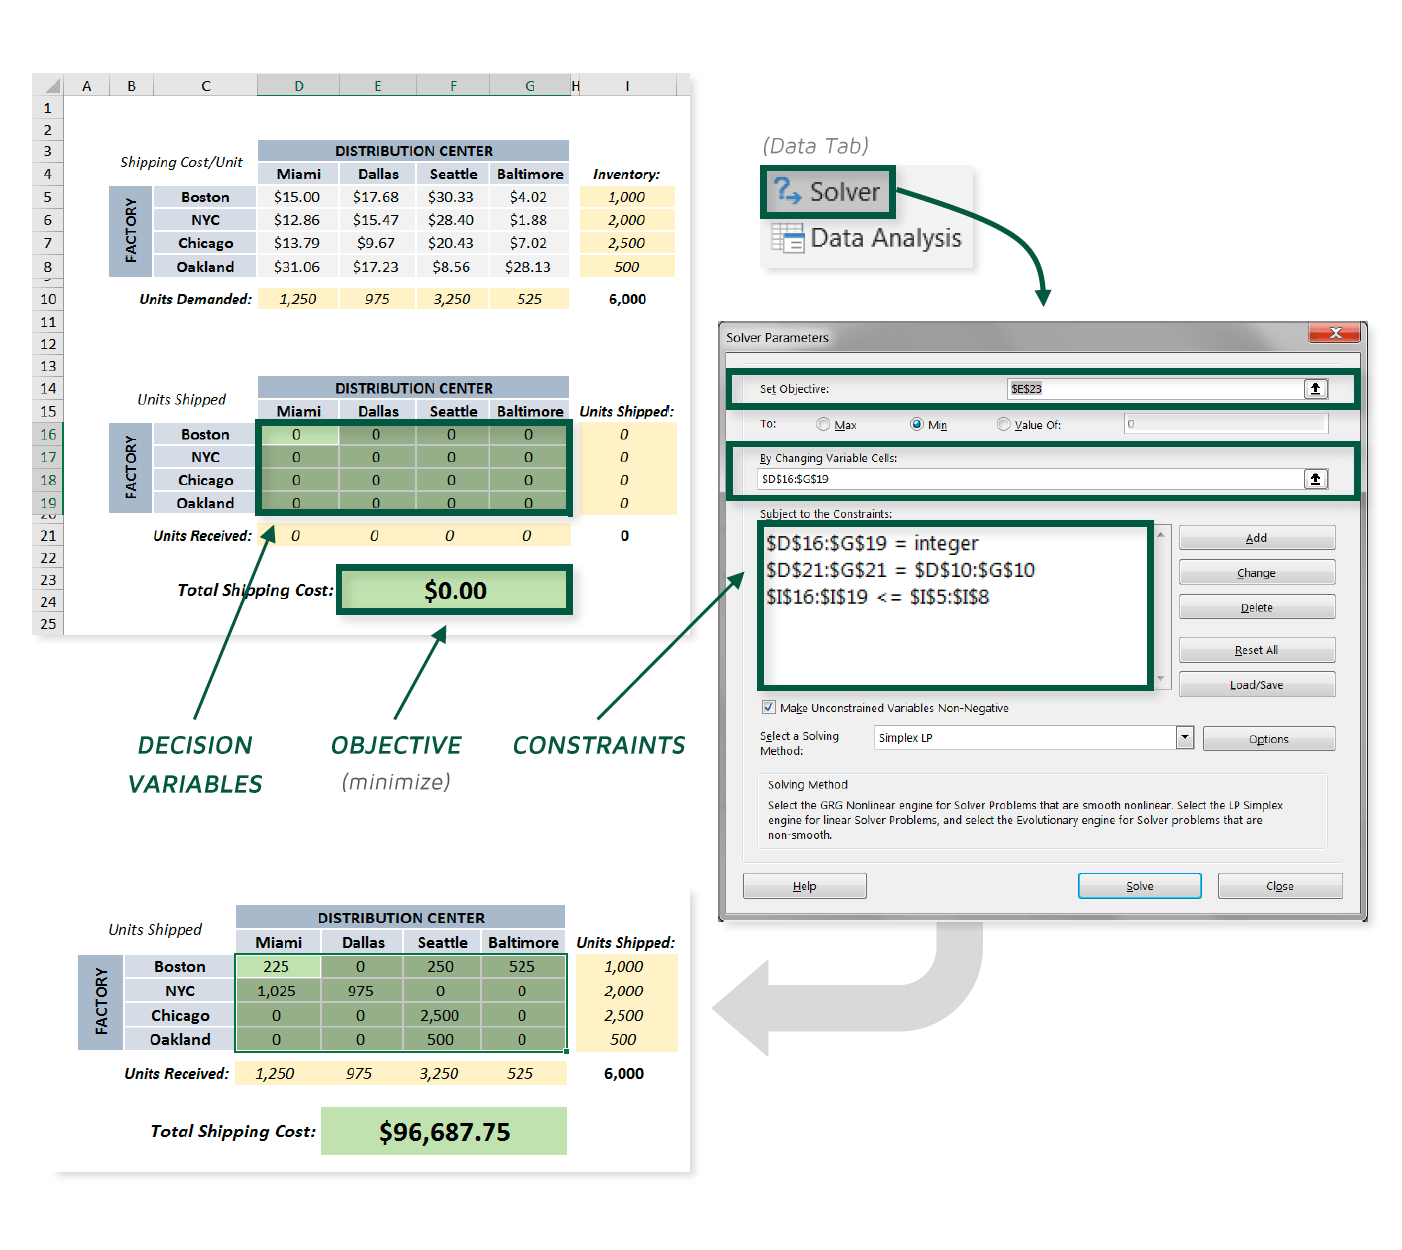Click the $31.06 Oakland to Miami cost

(298, 267)
